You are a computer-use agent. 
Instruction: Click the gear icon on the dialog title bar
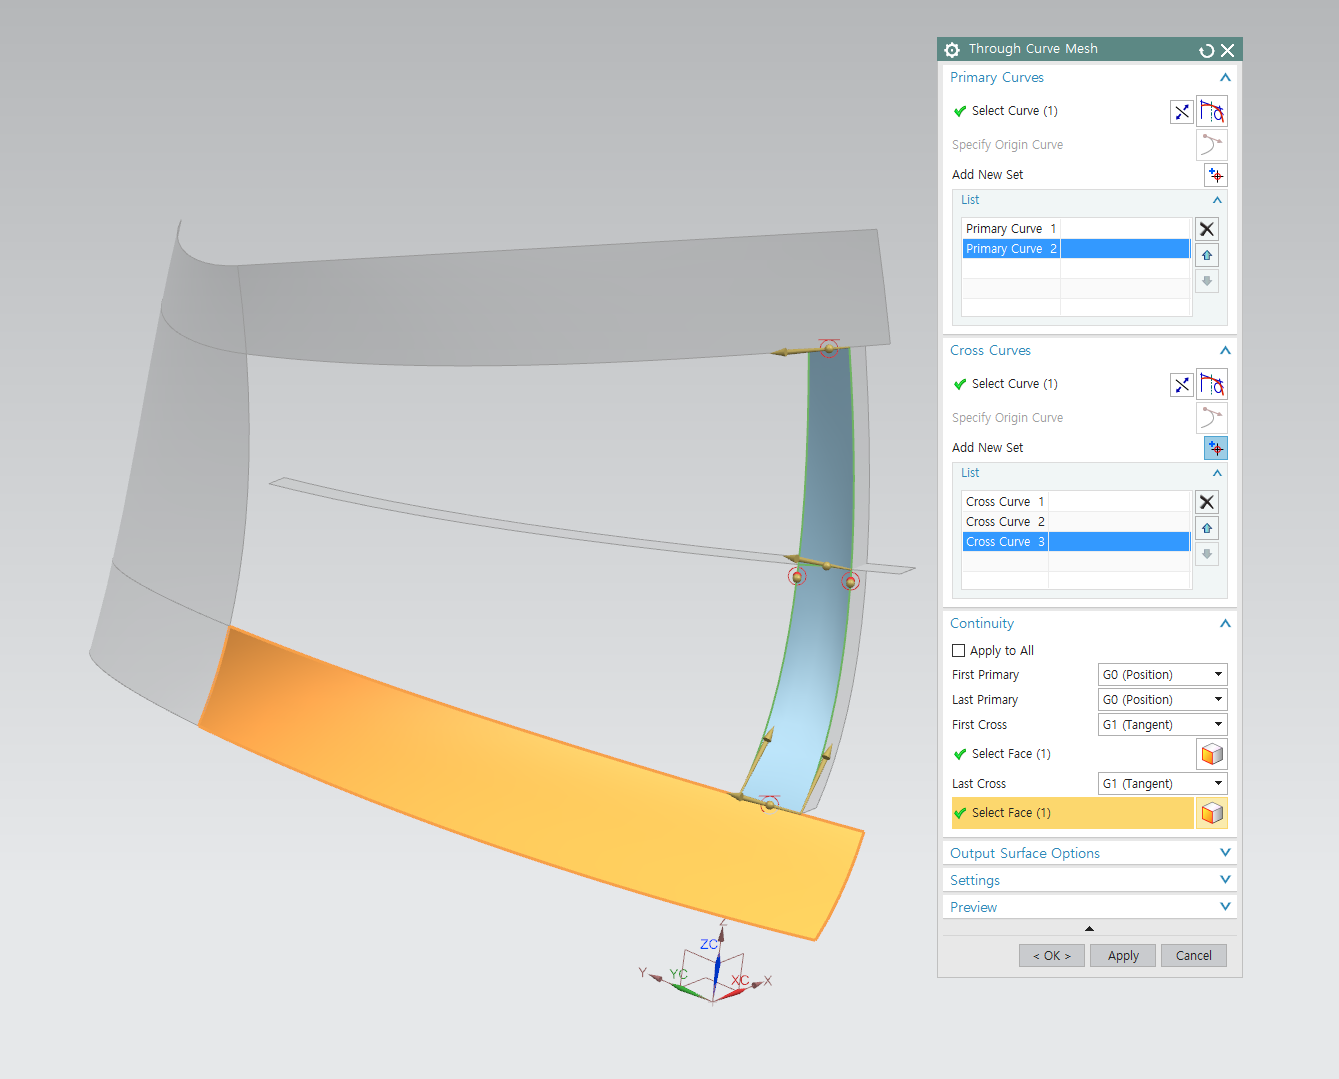click(951, 49)
